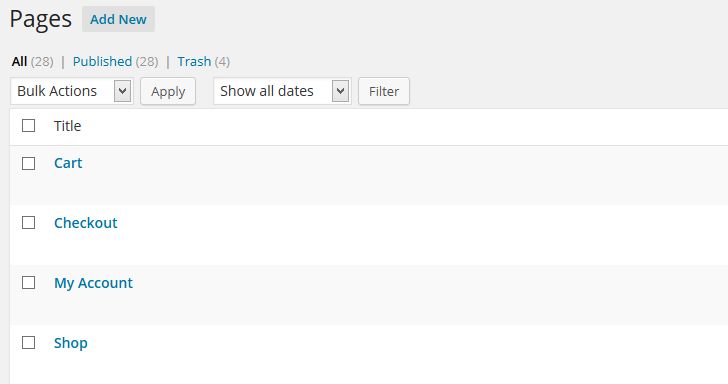Image resolution: width=728 pixels, height=384 pixels.
Task: Show All pages filter
Action: click(x=20, y=61)
